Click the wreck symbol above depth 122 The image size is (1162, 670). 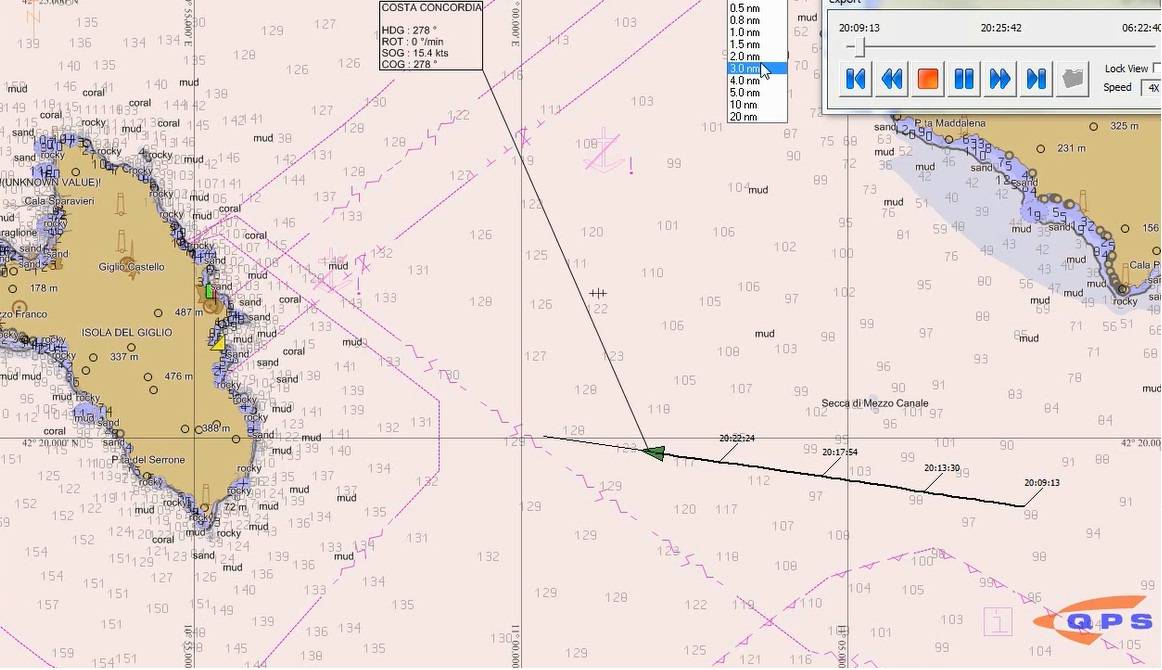click(598, 293)
